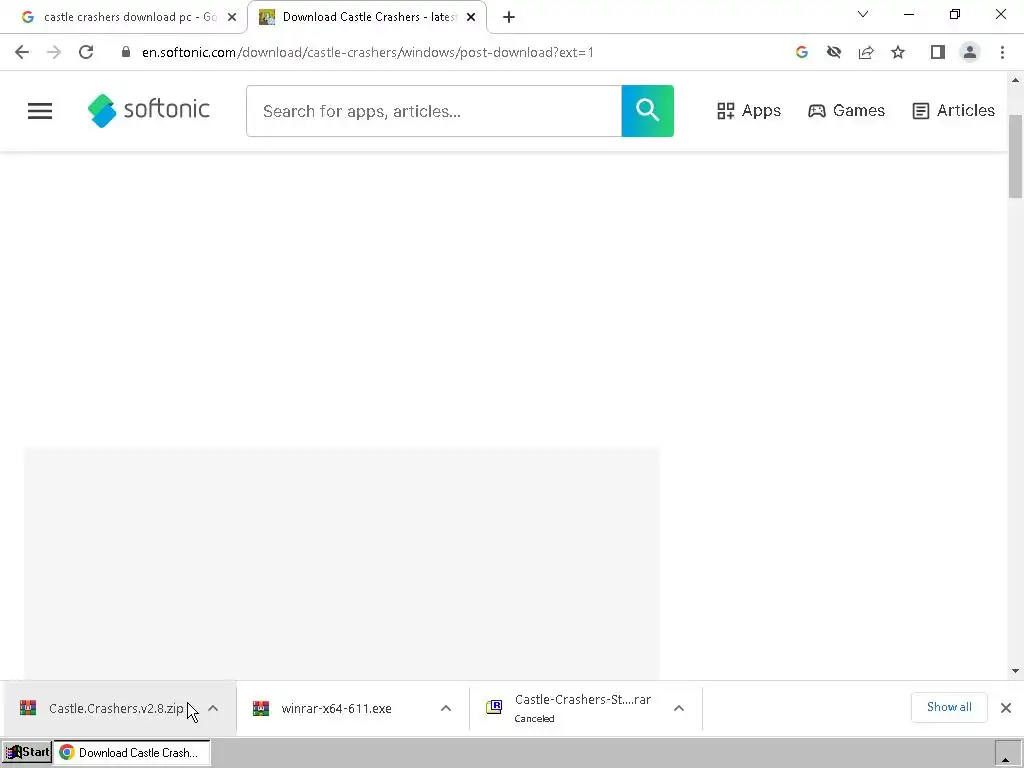Close the castle crashers Google search tab
Image resolution: width=1024 pixels, height=768 pixels.
[232, 17]
